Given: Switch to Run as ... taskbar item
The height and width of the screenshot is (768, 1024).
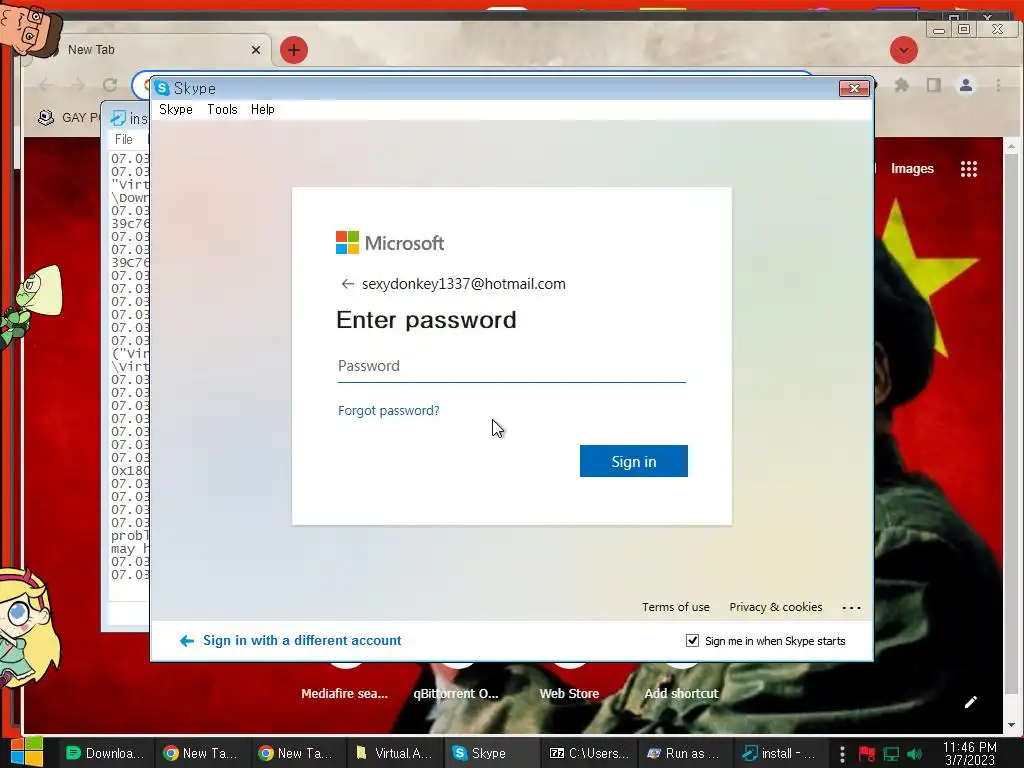Looking at the screenshot, I should (x=683, y=753).
